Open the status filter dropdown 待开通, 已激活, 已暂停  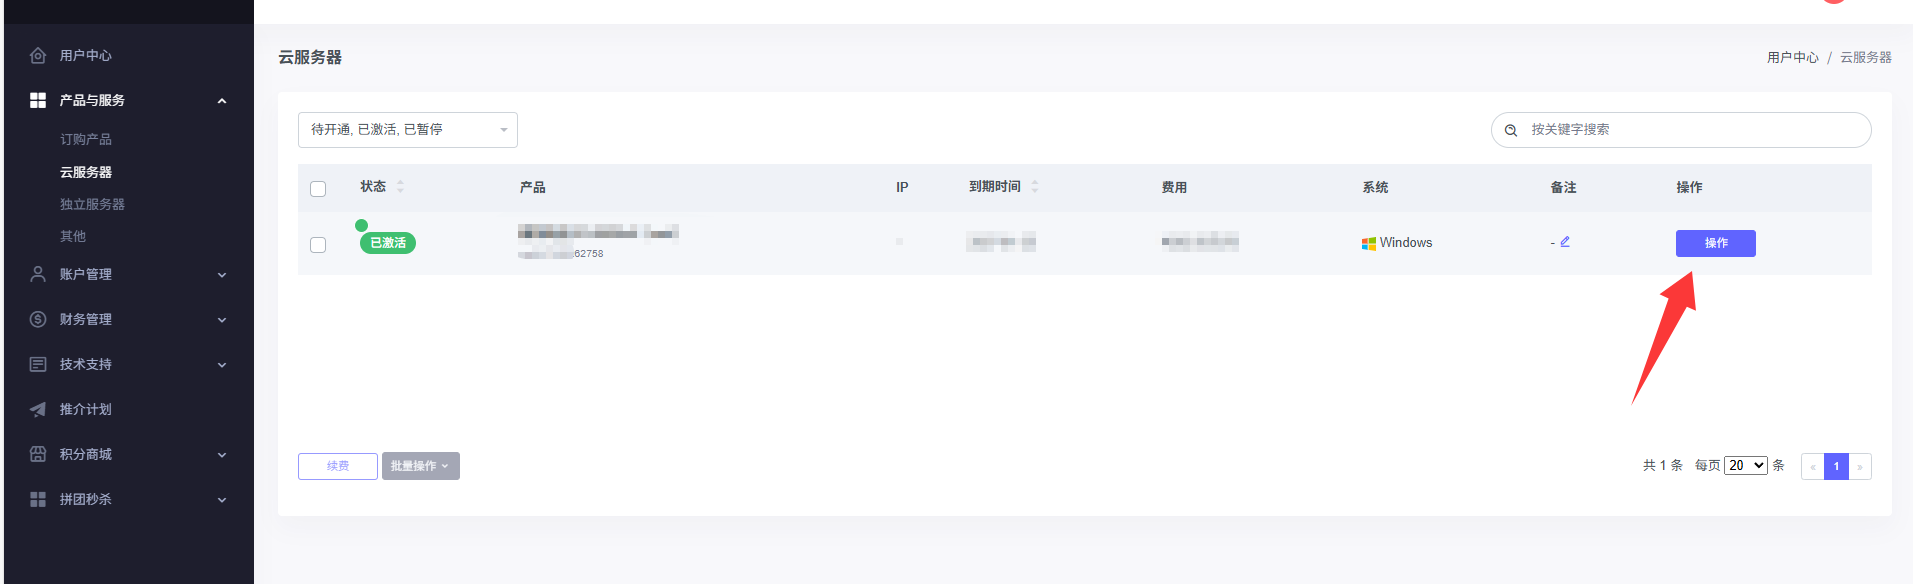(x=407, y=130)
